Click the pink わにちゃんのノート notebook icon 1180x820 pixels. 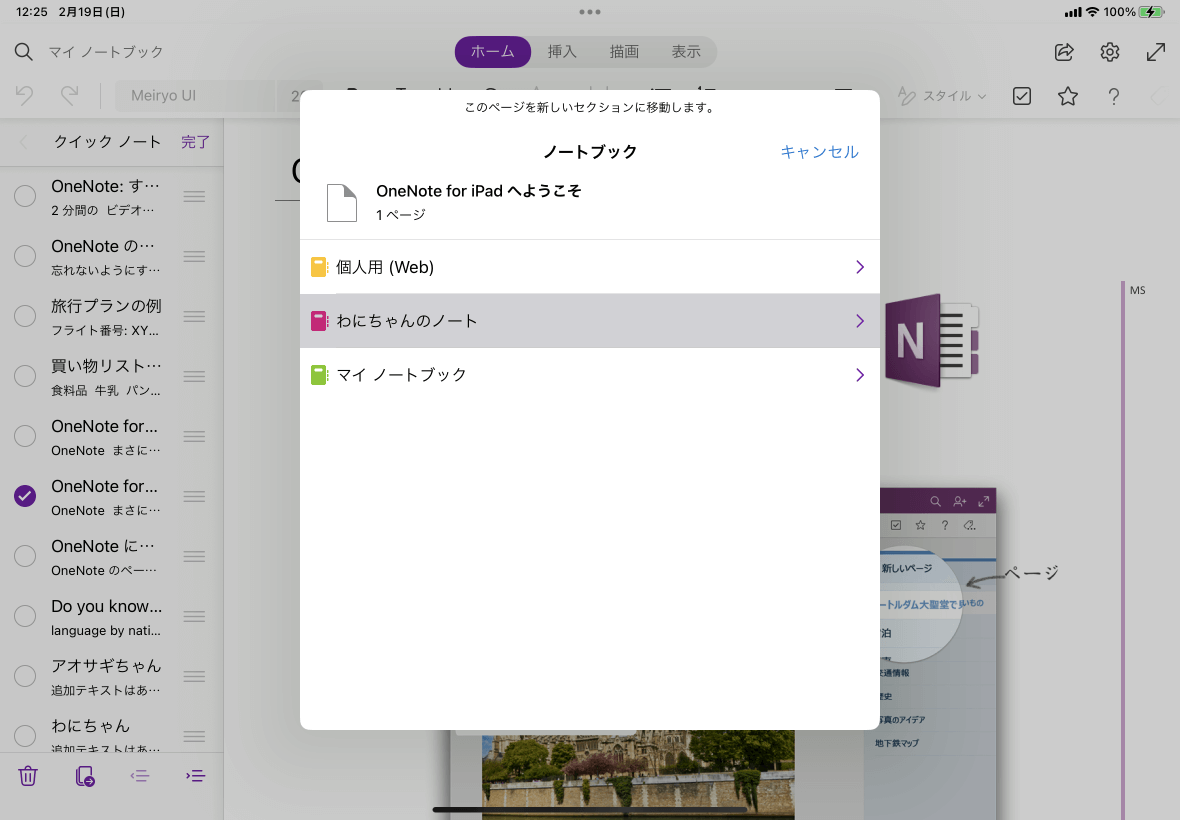click(319, 321)
